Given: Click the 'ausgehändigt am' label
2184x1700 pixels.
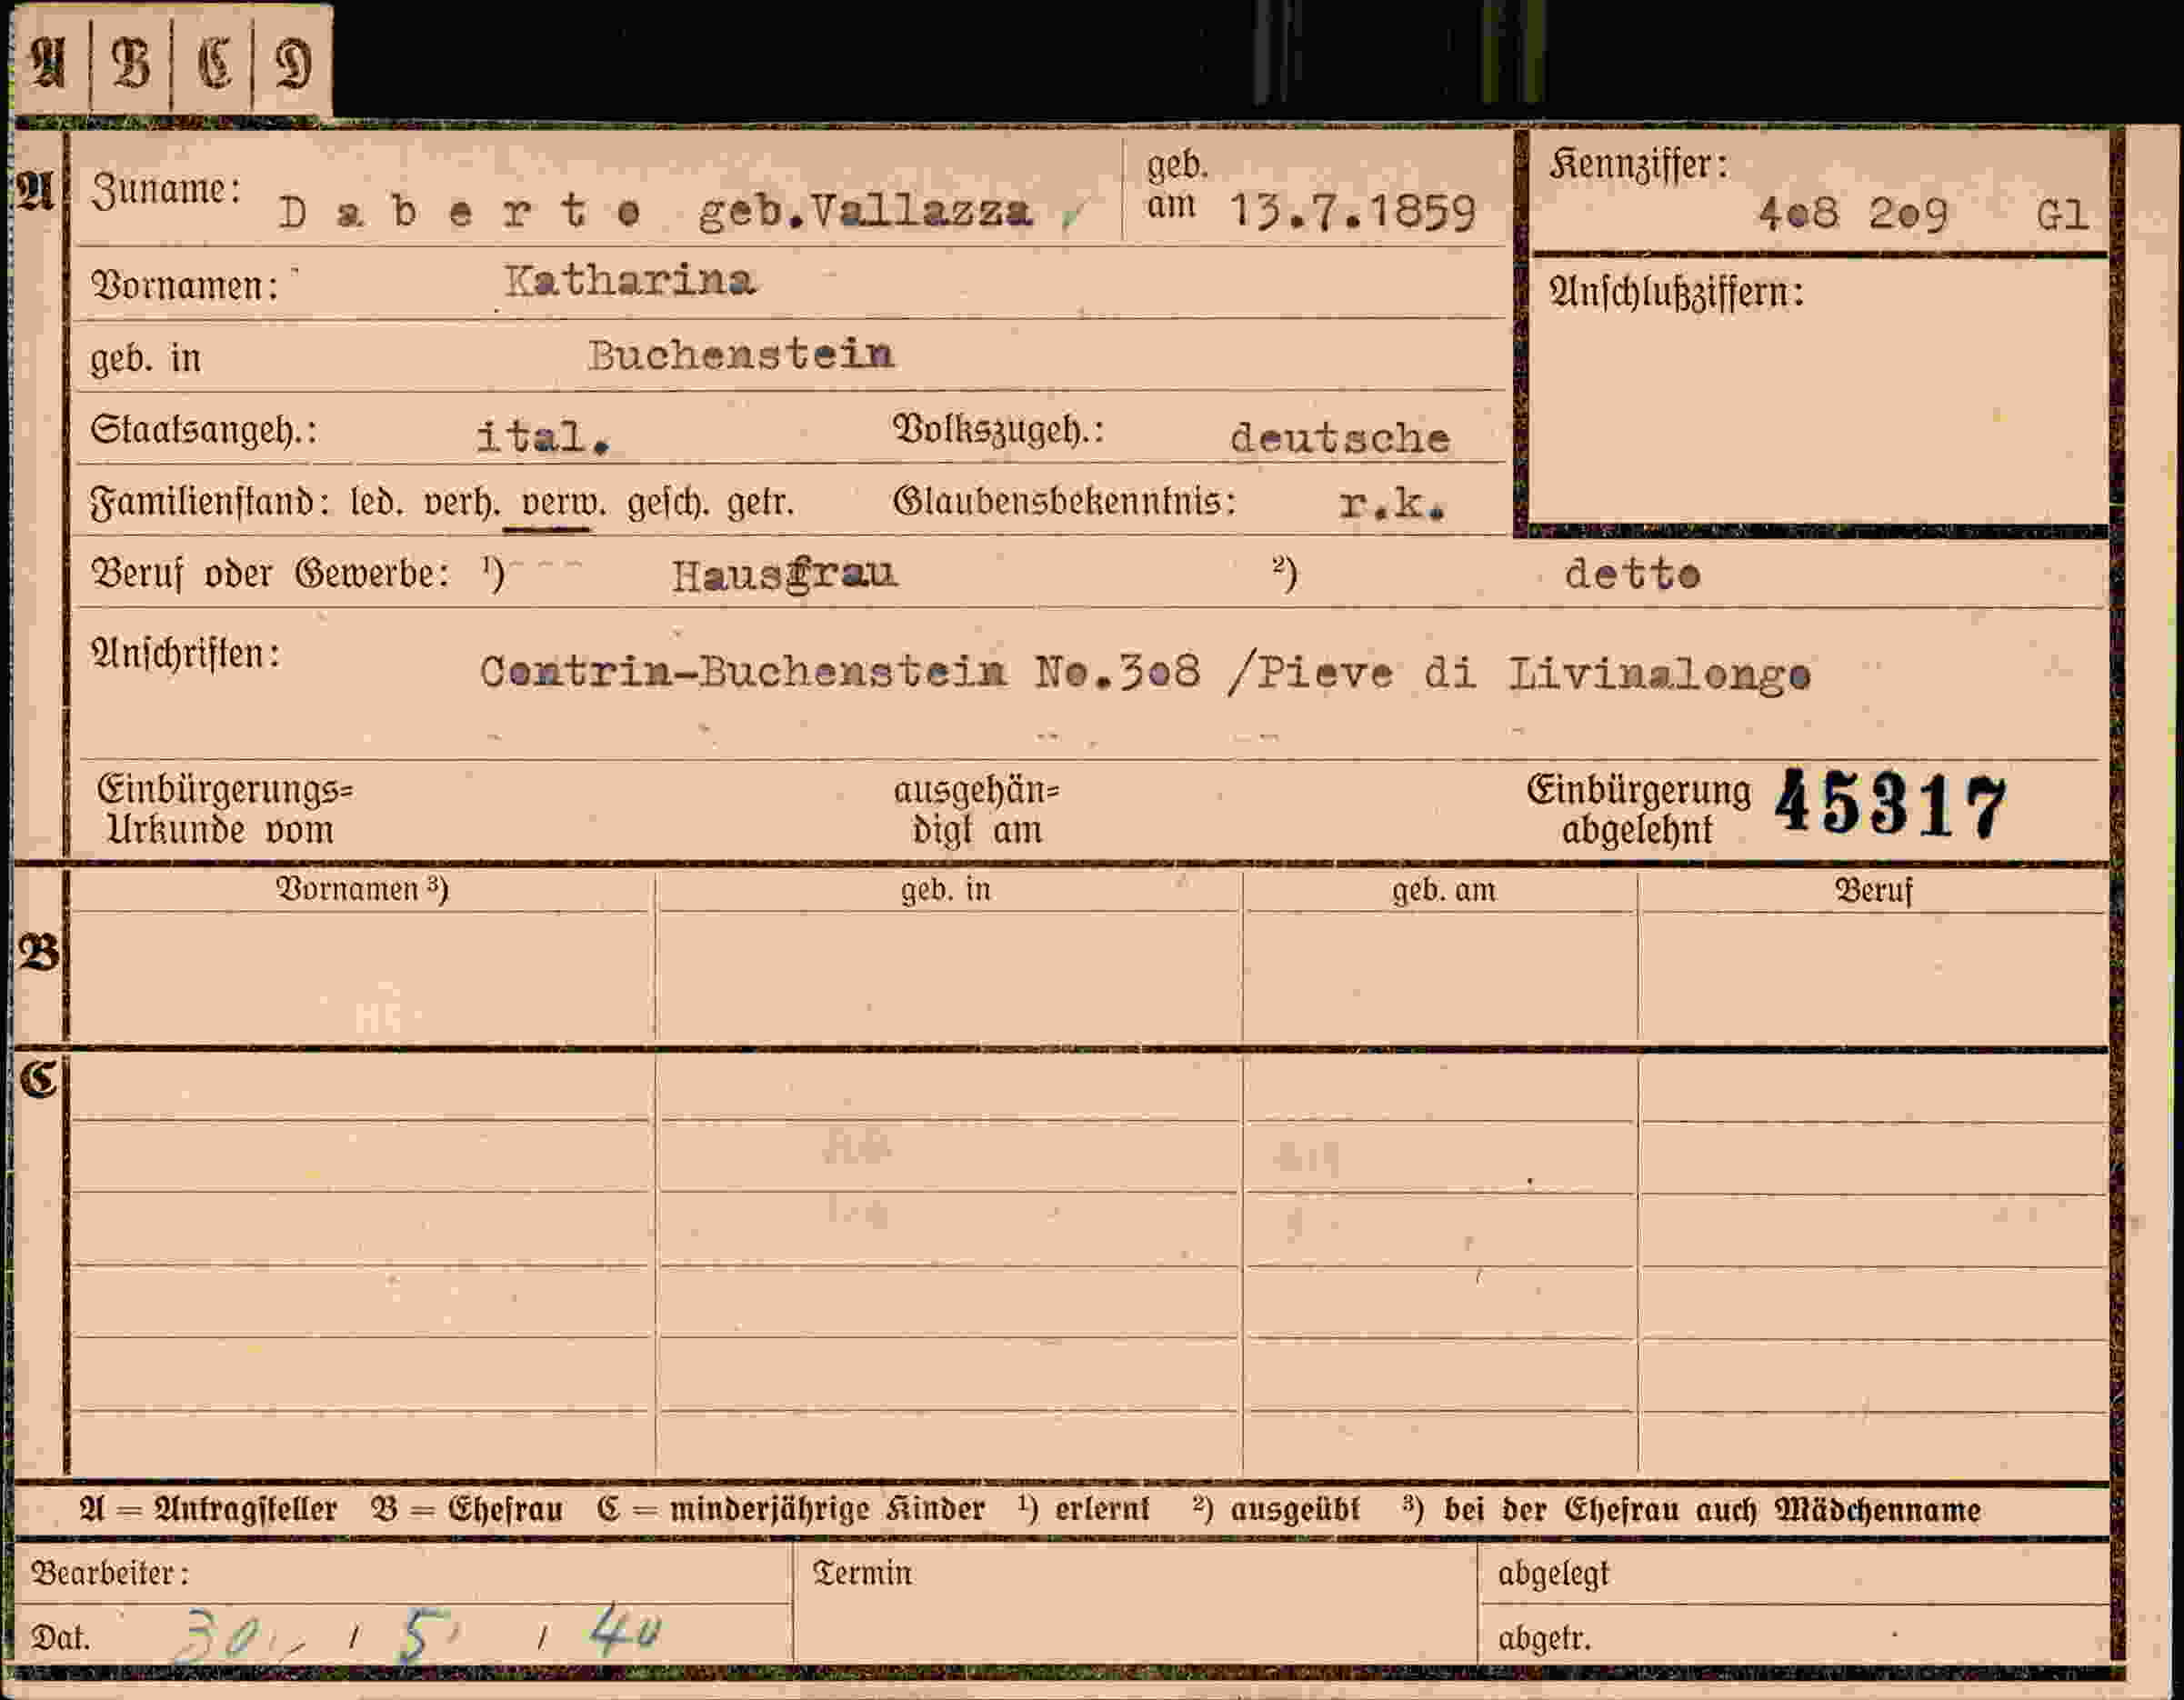Looking at the screenshot, I should click(x=976, y=809).
